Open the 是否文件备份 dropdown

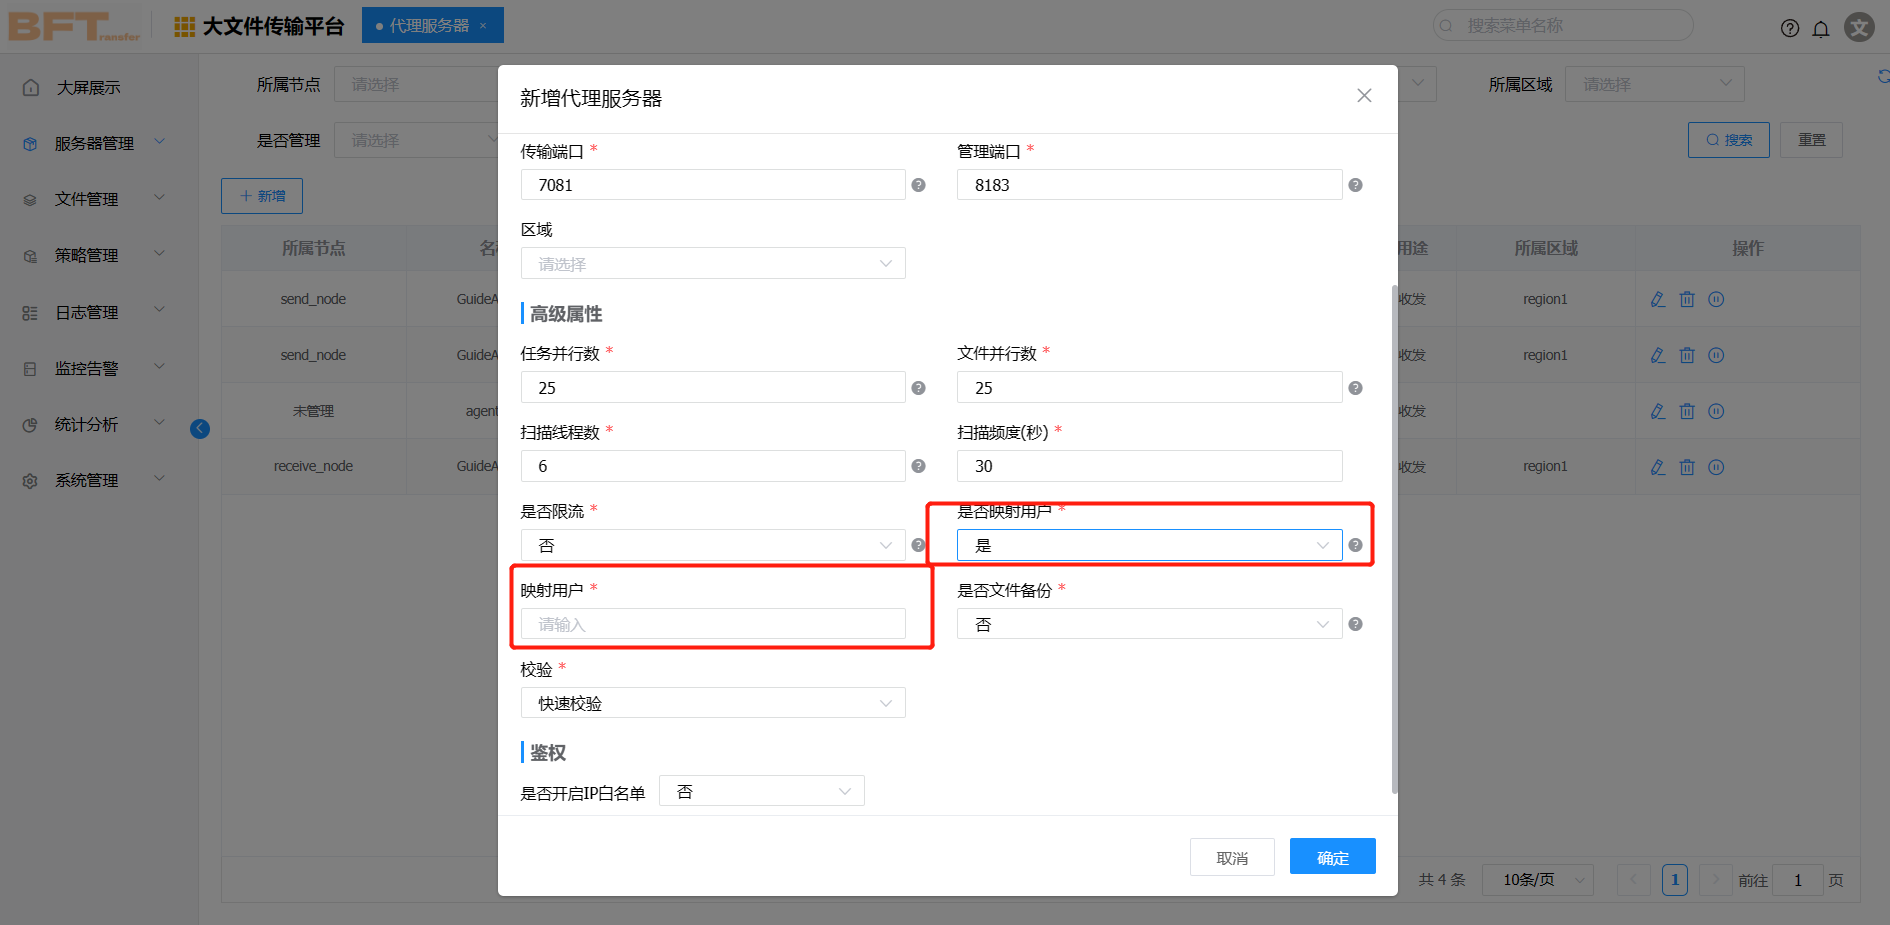click(1148, 624)
